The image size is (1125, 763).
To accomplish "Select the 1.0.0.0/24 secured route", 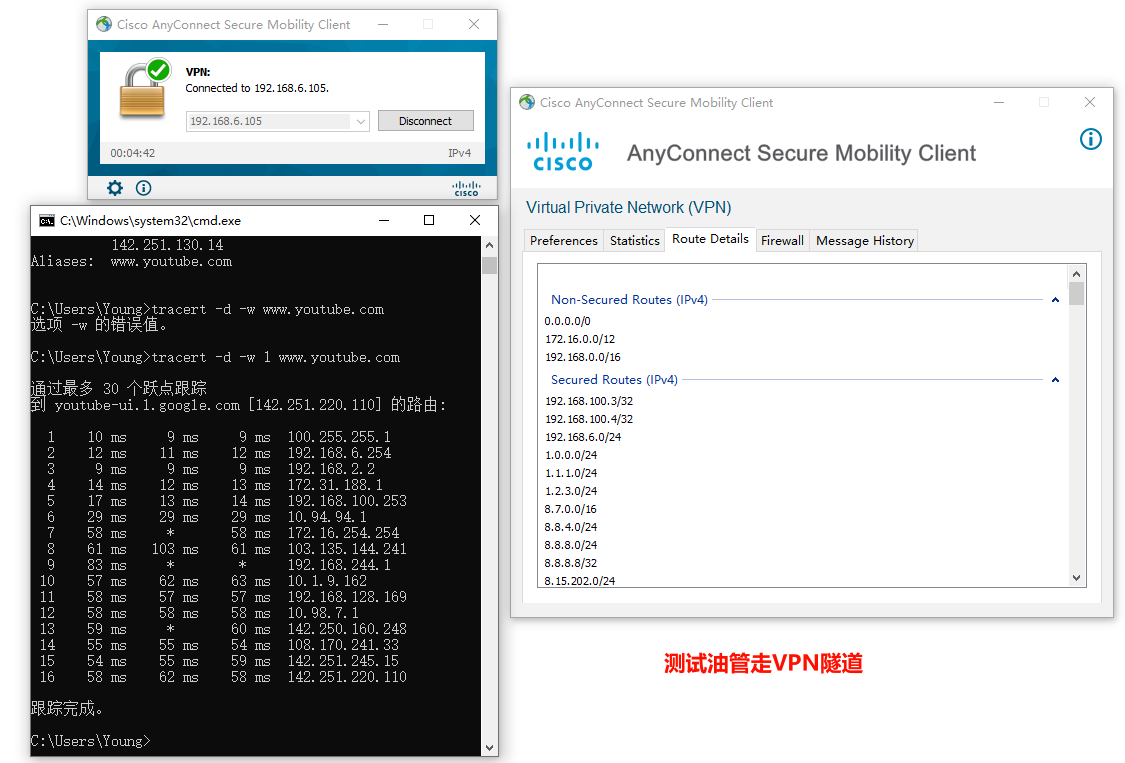I will pyautogui.click(x=571, y=454).
